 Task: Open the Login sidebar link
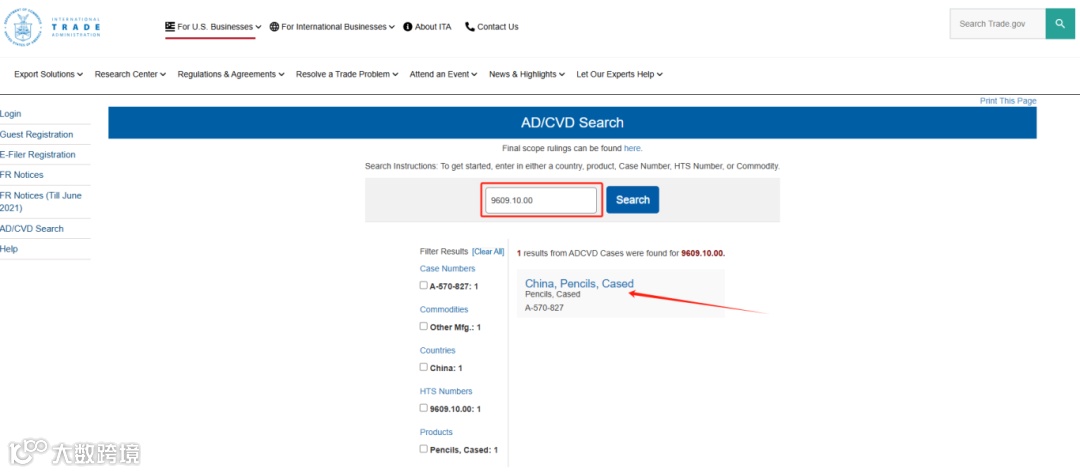(10, 114)
